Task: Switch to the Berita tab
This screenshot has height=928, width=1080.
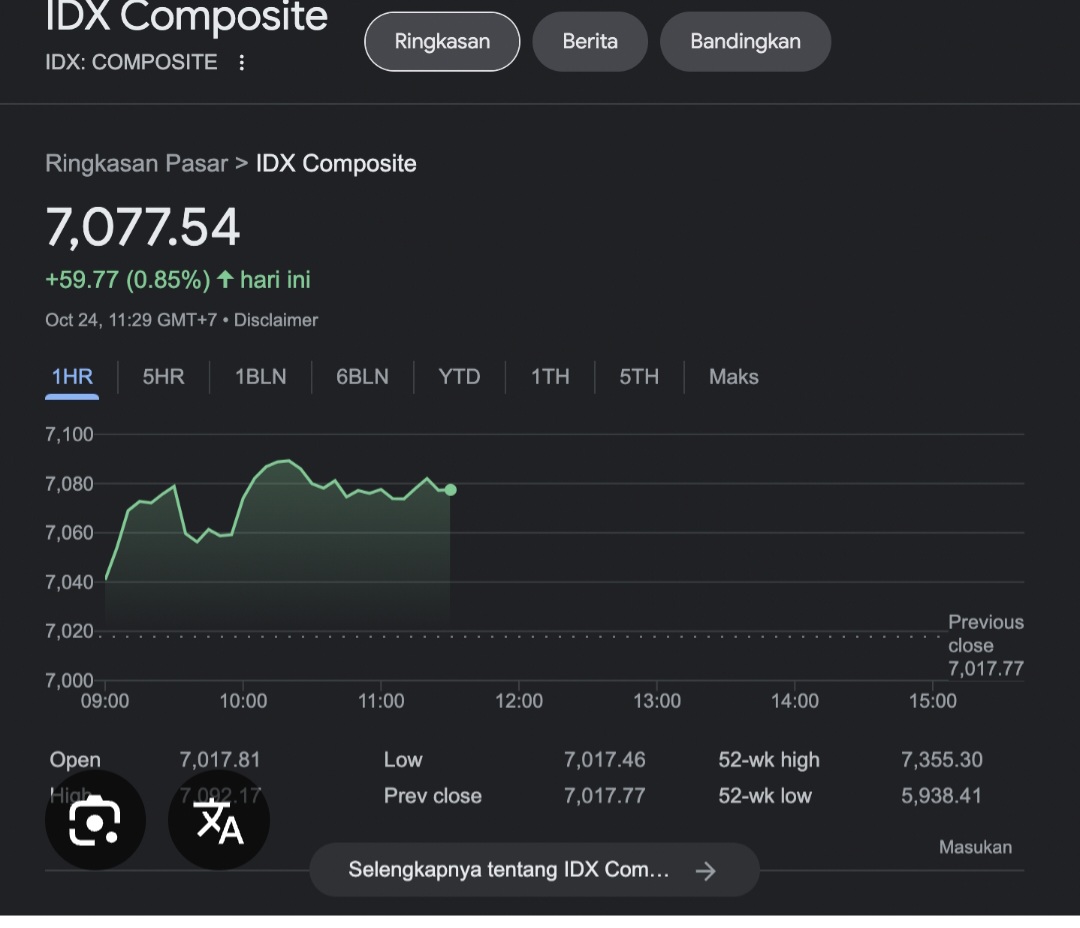Action: coord(590,42)
